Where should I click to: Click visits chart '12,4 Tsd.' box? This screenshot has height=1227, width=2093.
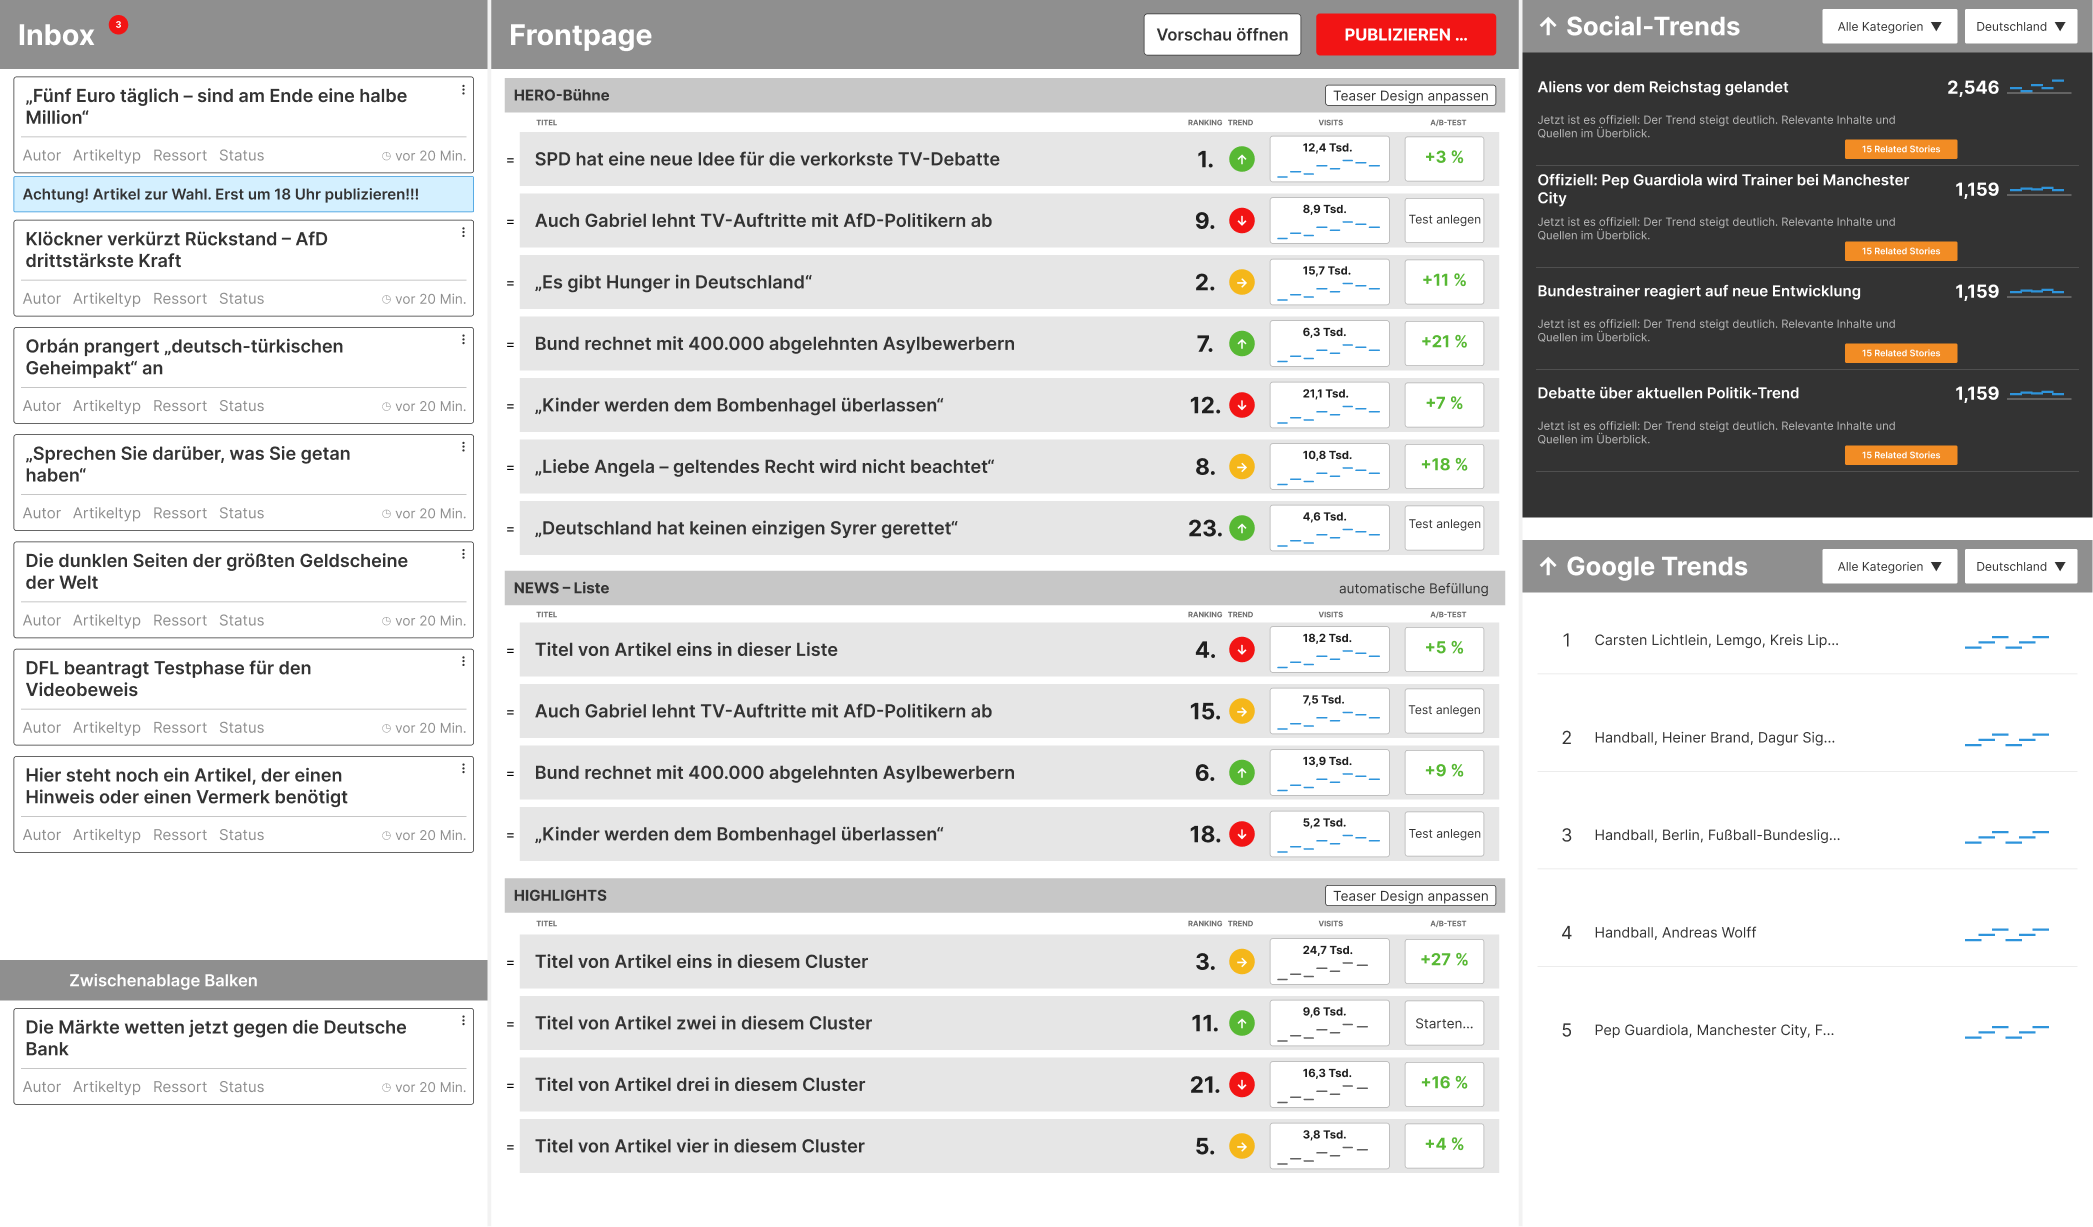coord(1329,158)
